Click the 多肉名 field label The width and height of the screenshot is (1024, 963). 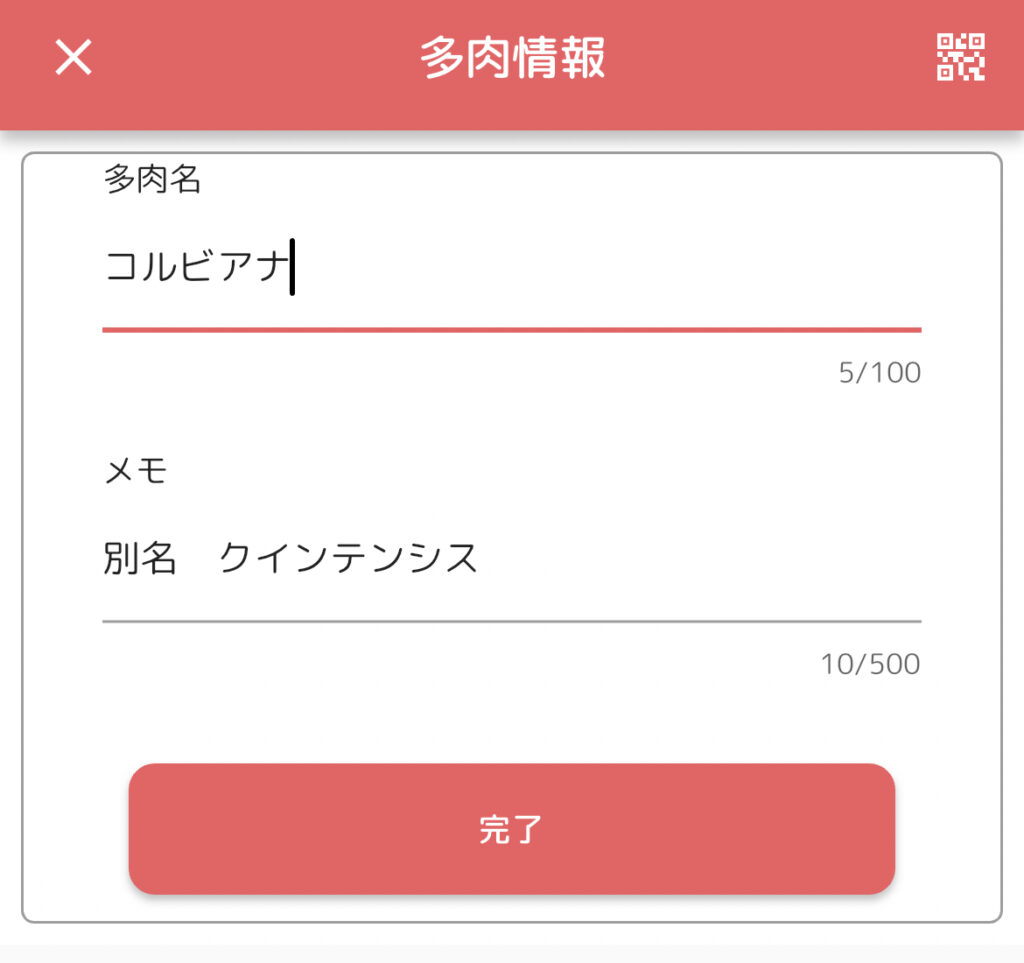pyautogui.click(x=152, y=180)
